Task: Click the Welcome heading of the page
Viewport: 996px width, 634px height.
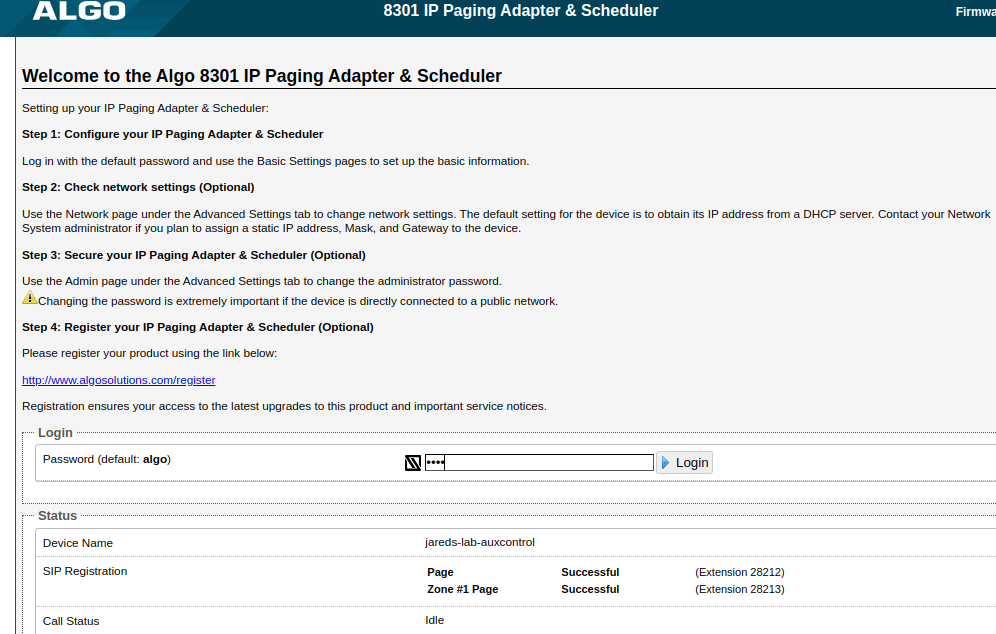Action: pos(262,76)
